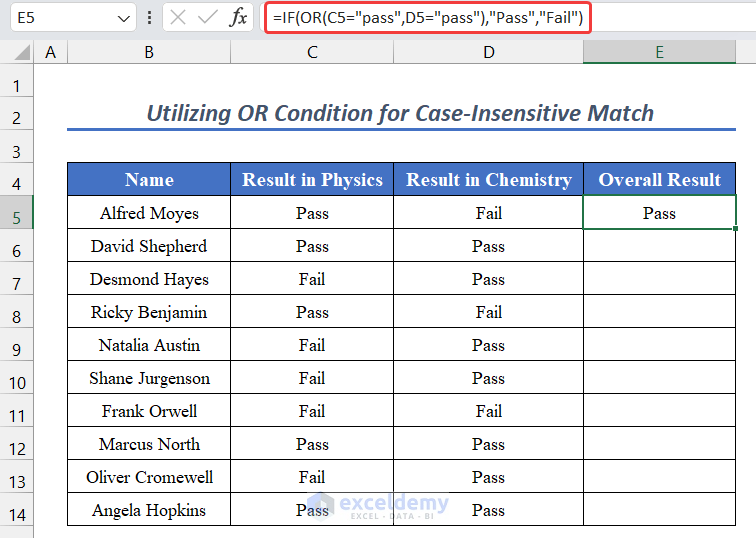Click the Select All corner triangle
Viewport: 756px width, 538px height.
tap(17, 52)
